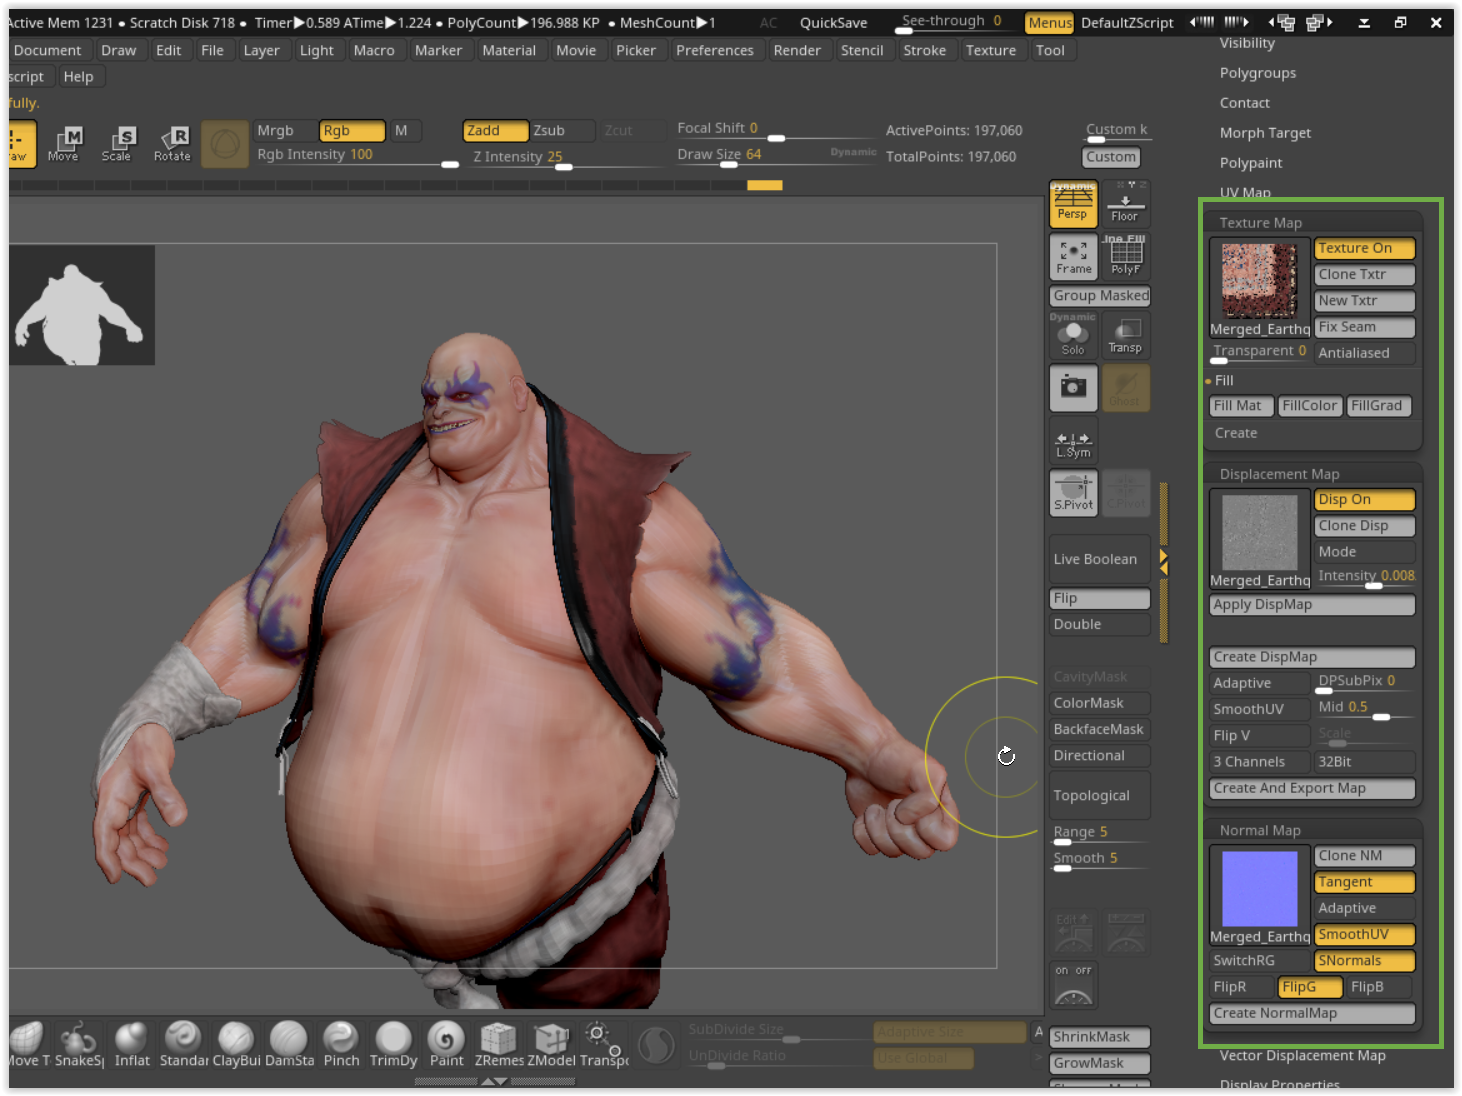Image resolution: width=1462 pixels, height=1096 pixels.
Task: Expand the Vector Displacement Map section
Action: click(1302, 1055)
